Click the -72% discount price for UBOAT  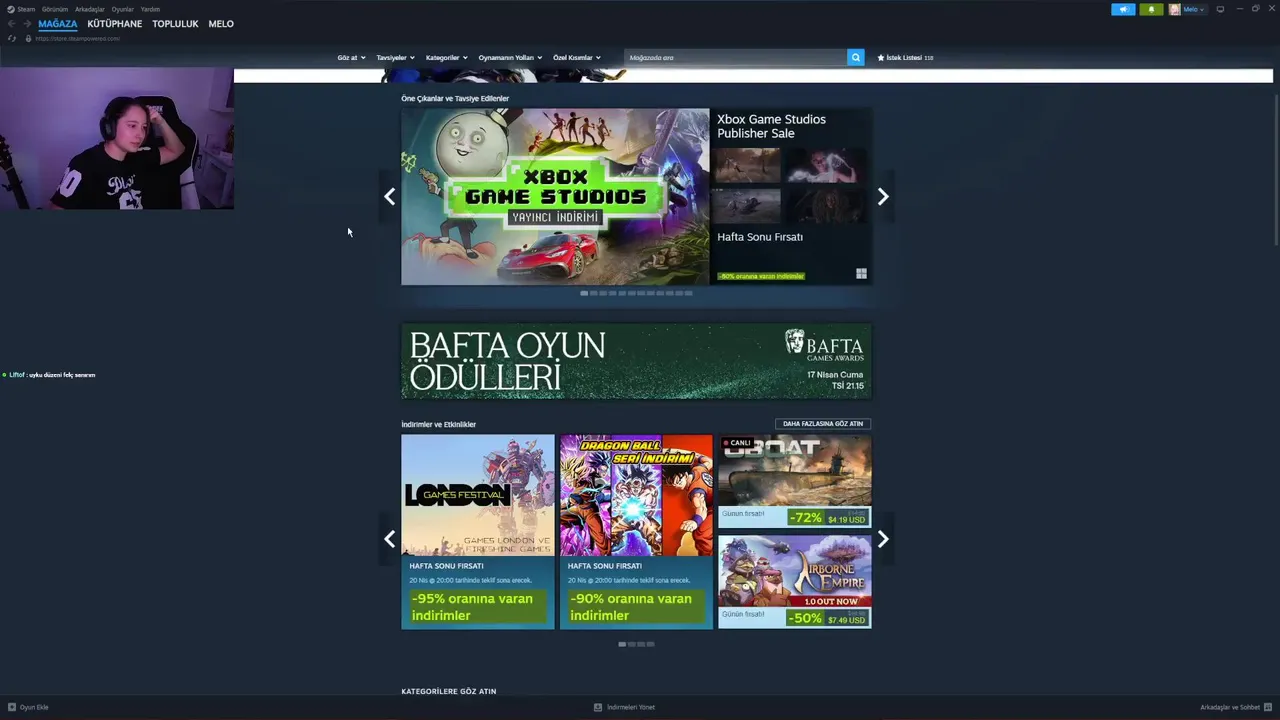coord(828,518)
